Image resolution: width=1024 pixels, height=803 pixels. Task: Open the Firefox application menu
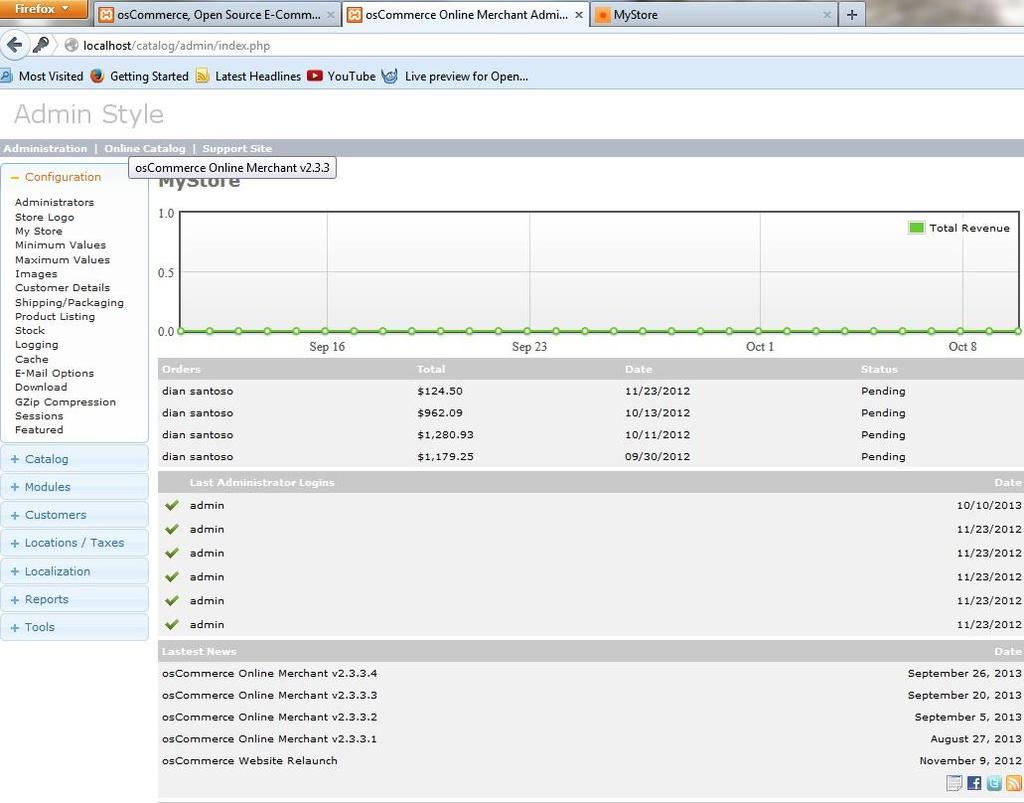click(42, 9)
